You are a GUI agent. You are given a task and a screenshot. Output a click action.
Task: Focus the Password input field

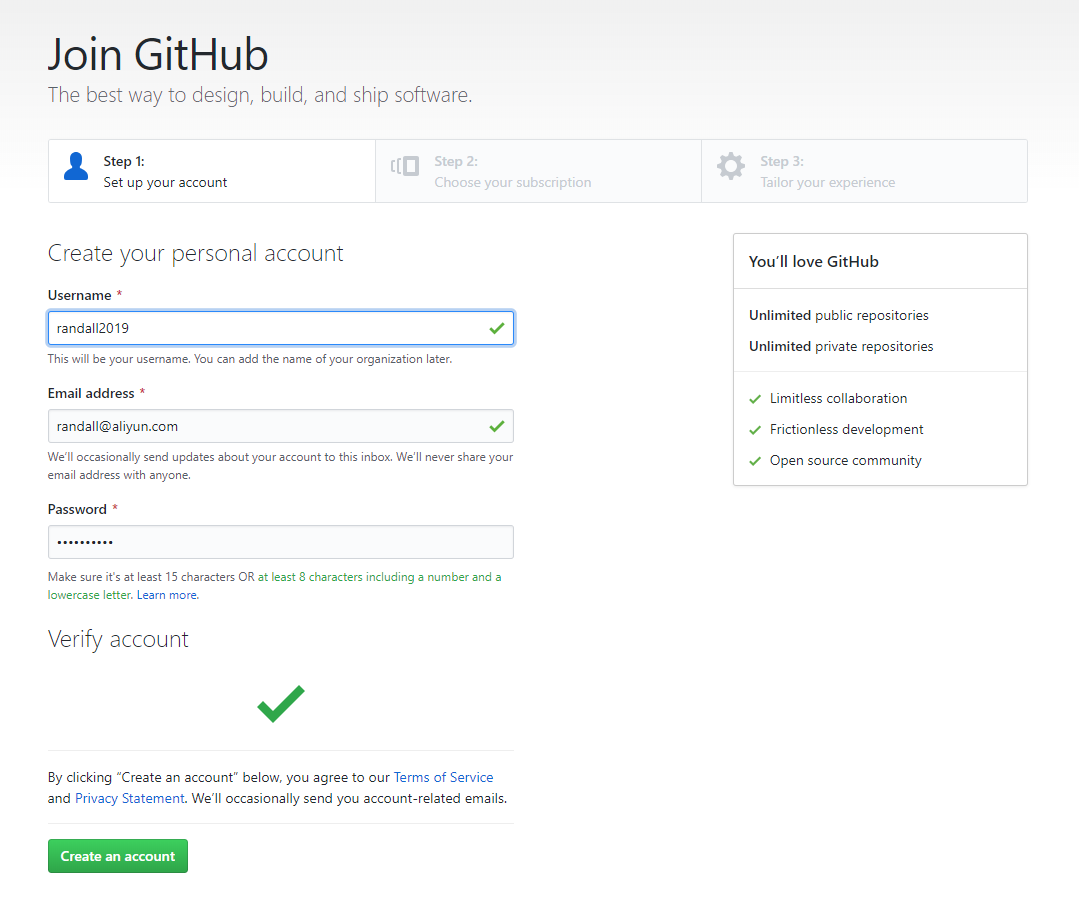pos(281,542)
